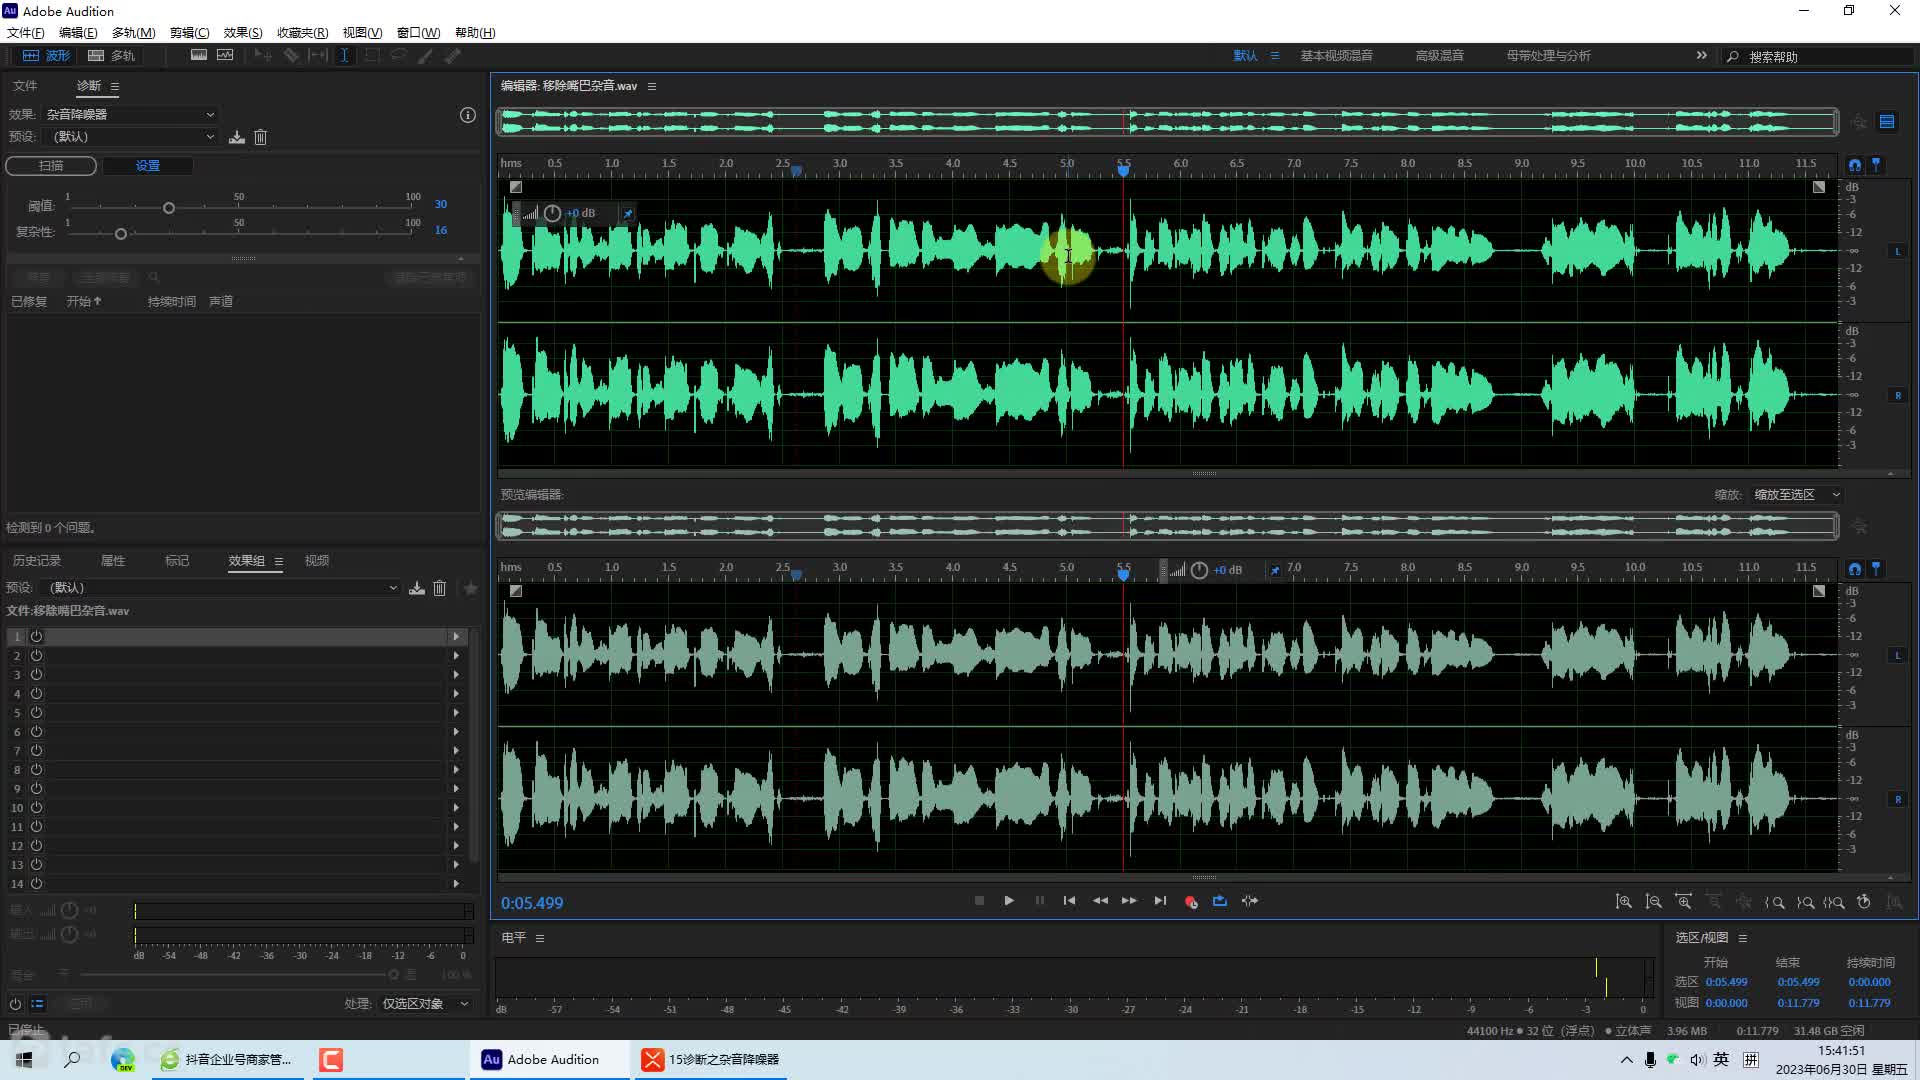Toggle the show-preview-editor icon beside overview

(x=1887, y=122)
